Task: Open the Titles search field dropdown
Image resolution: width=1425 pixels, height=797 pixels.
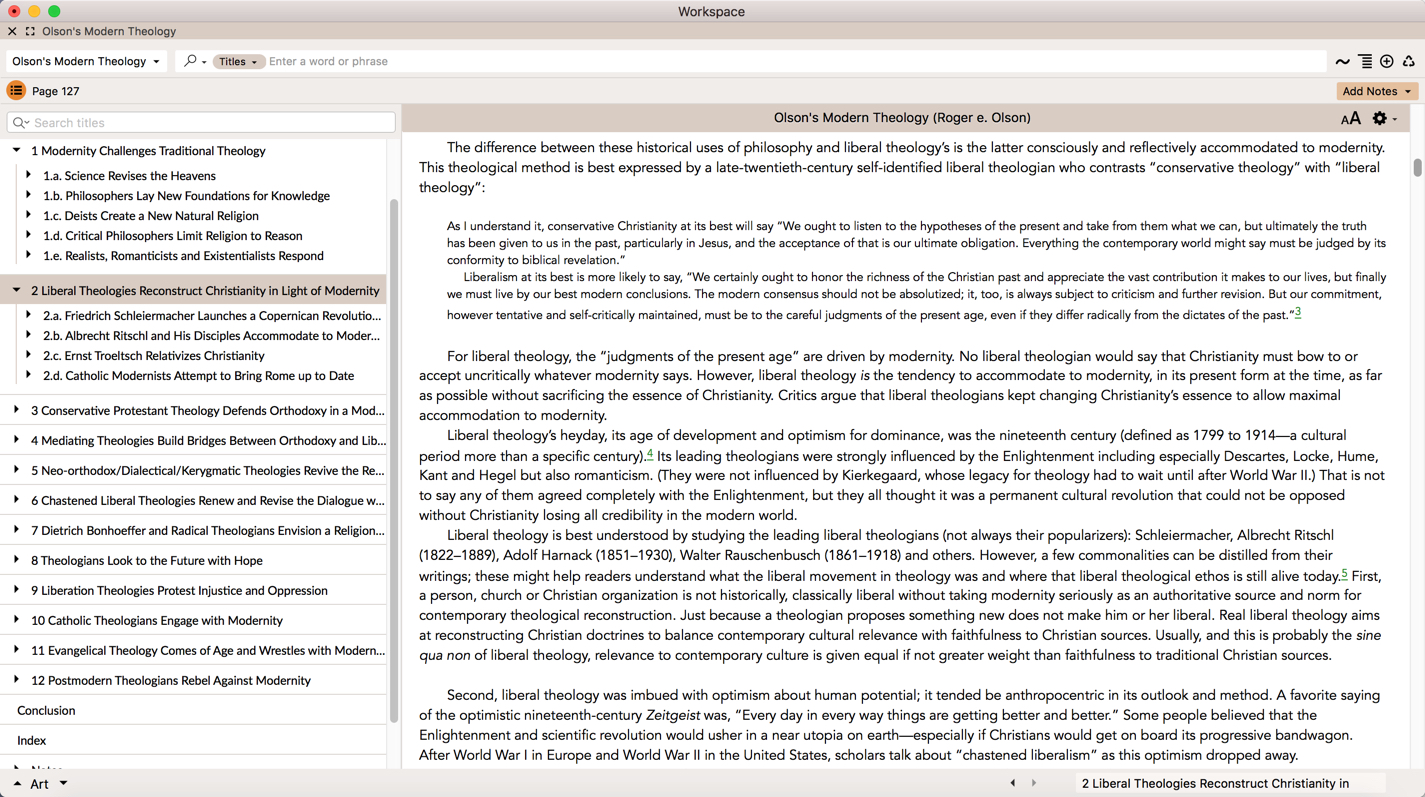Action: coord(238,61)
